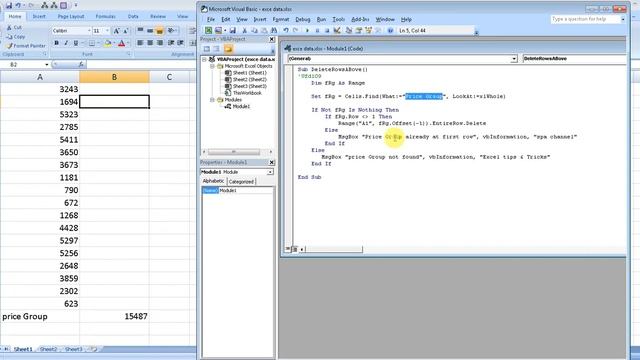
Task: Switch to Sheet2 worksheet tab
Action: click(48, 349)
